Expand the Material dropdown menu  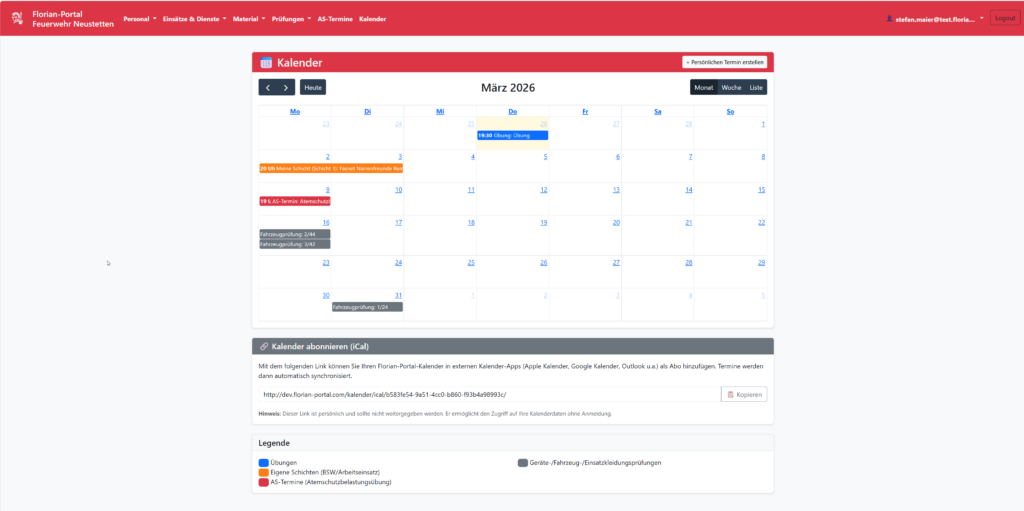point(249,19)
